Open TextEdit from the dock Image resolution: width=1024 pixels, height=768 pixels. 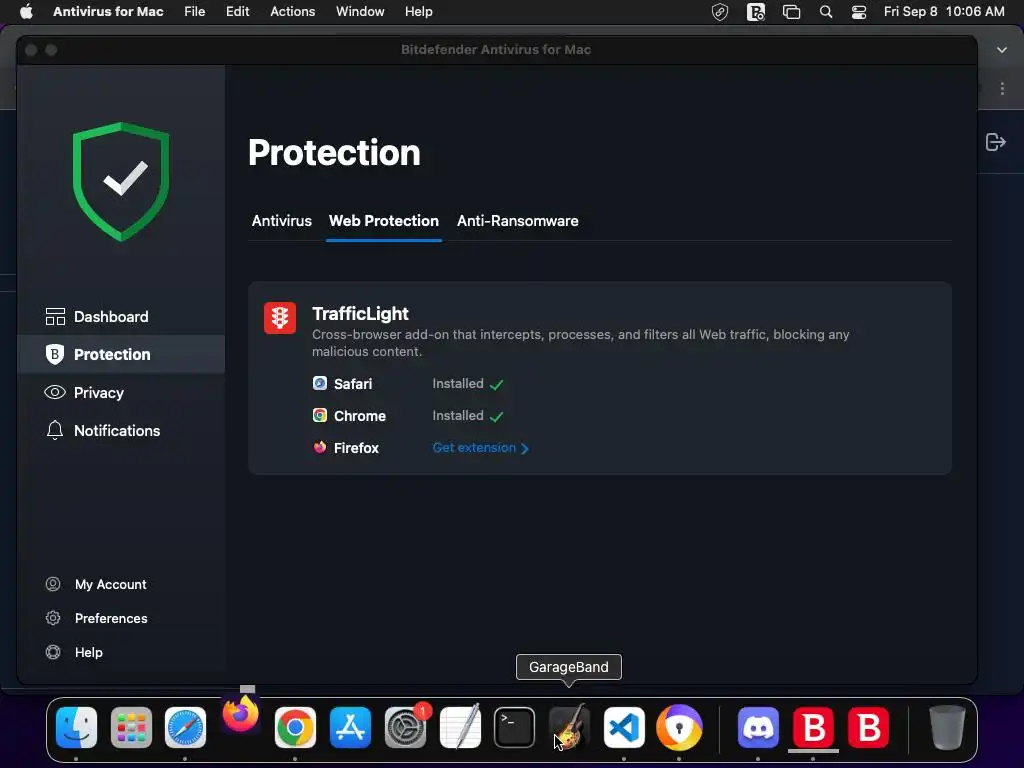click(x=460, y=727)
